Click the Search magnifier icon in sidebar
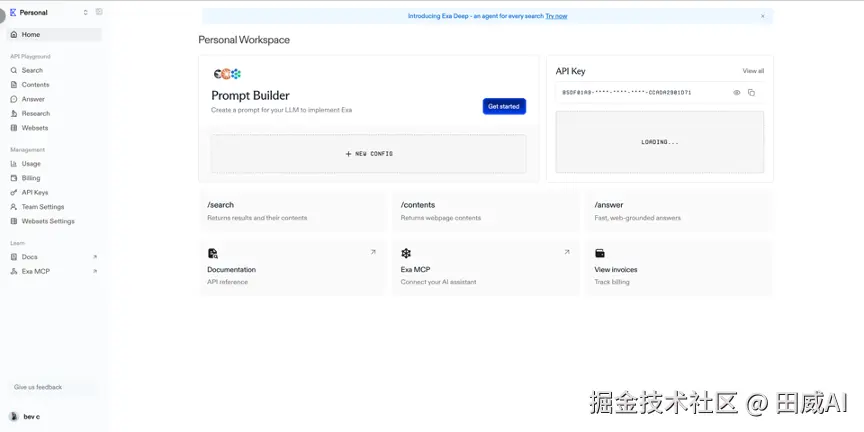 click(x=14, y=71)
